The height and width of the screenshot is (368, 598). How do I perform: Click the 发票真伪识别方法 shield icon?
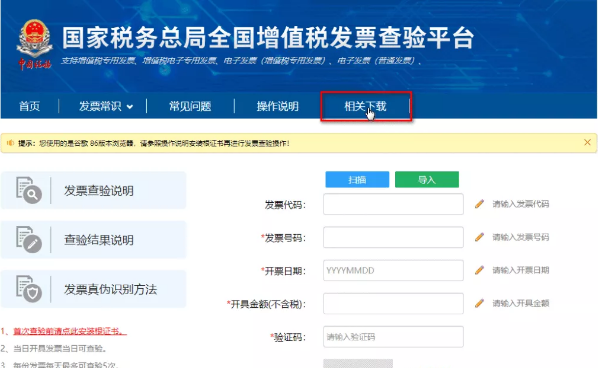pyautogui.click(x=29, y=289)
